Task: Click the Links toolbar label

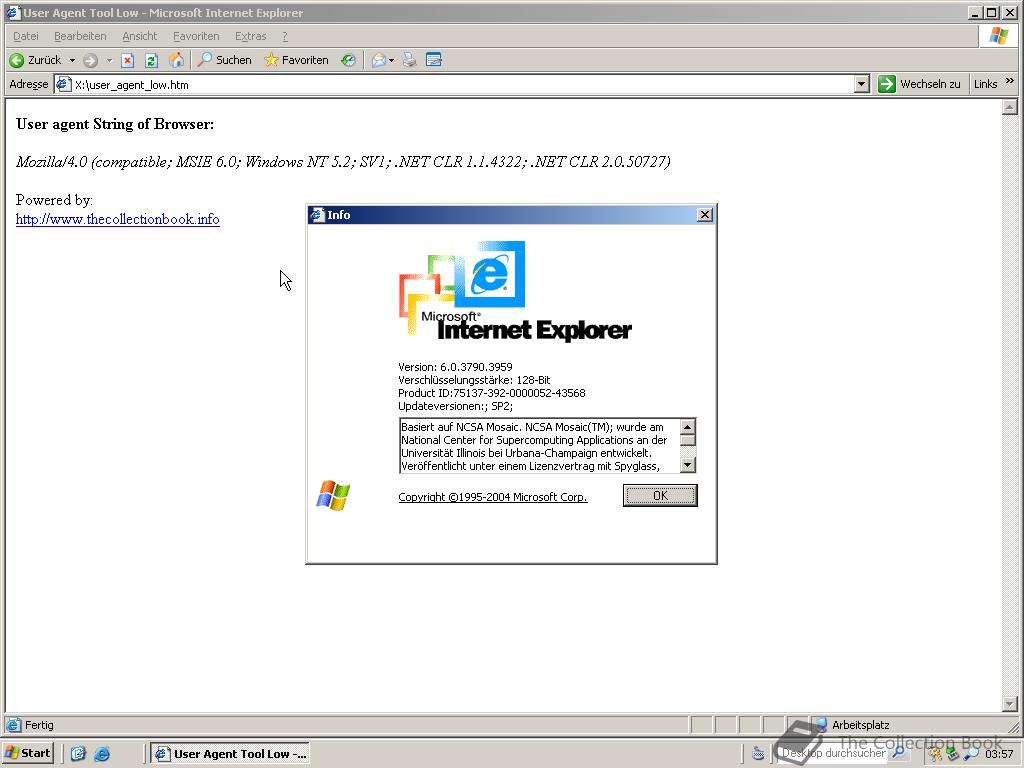Action: click(985, 84)
